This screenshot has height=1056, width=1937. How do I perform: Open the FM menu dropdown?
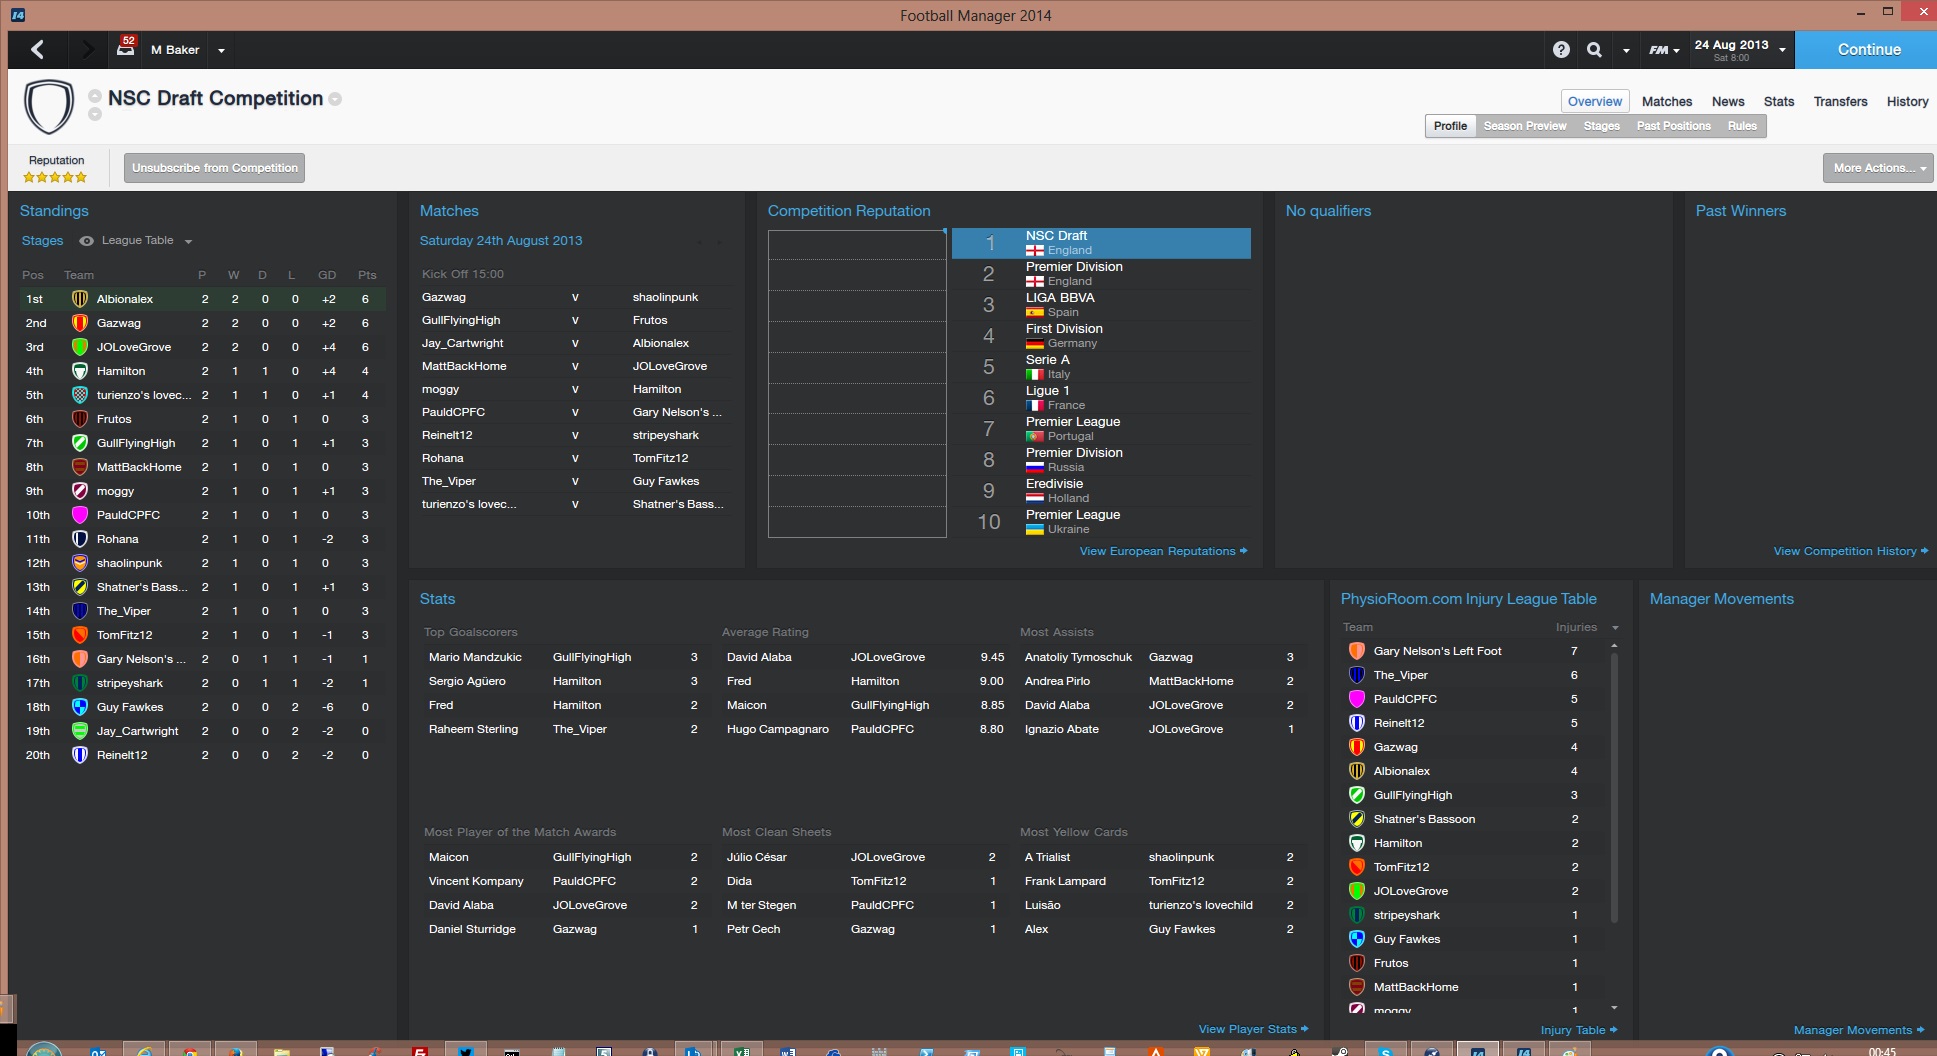coord(1664,50)
